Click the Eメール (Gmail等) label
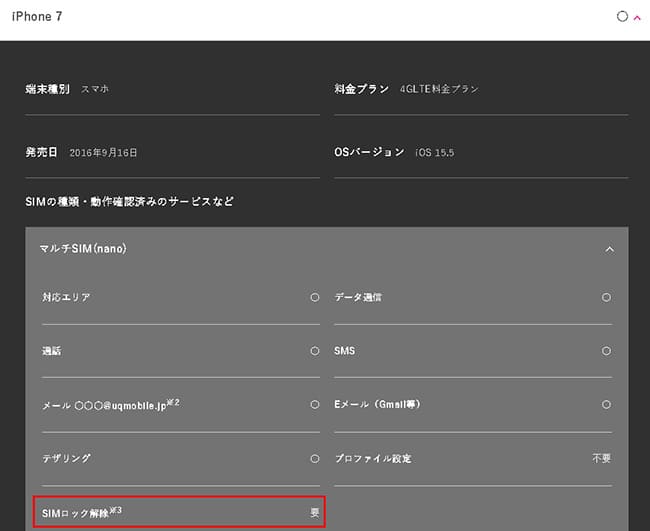Screen dimensions: 650x531 [378, 405]
